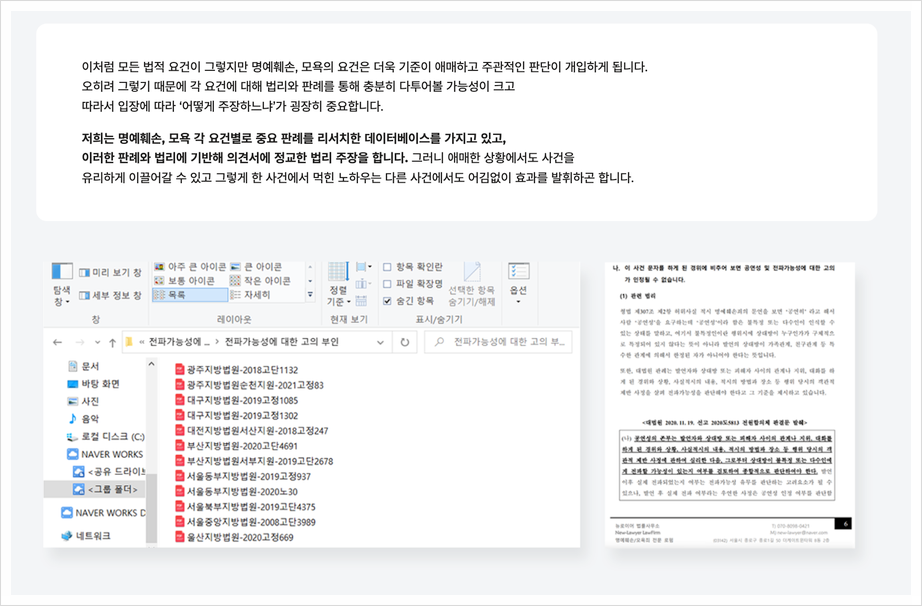Go back with the back arrow
This screenshot has width=922, height=606.
57,342
